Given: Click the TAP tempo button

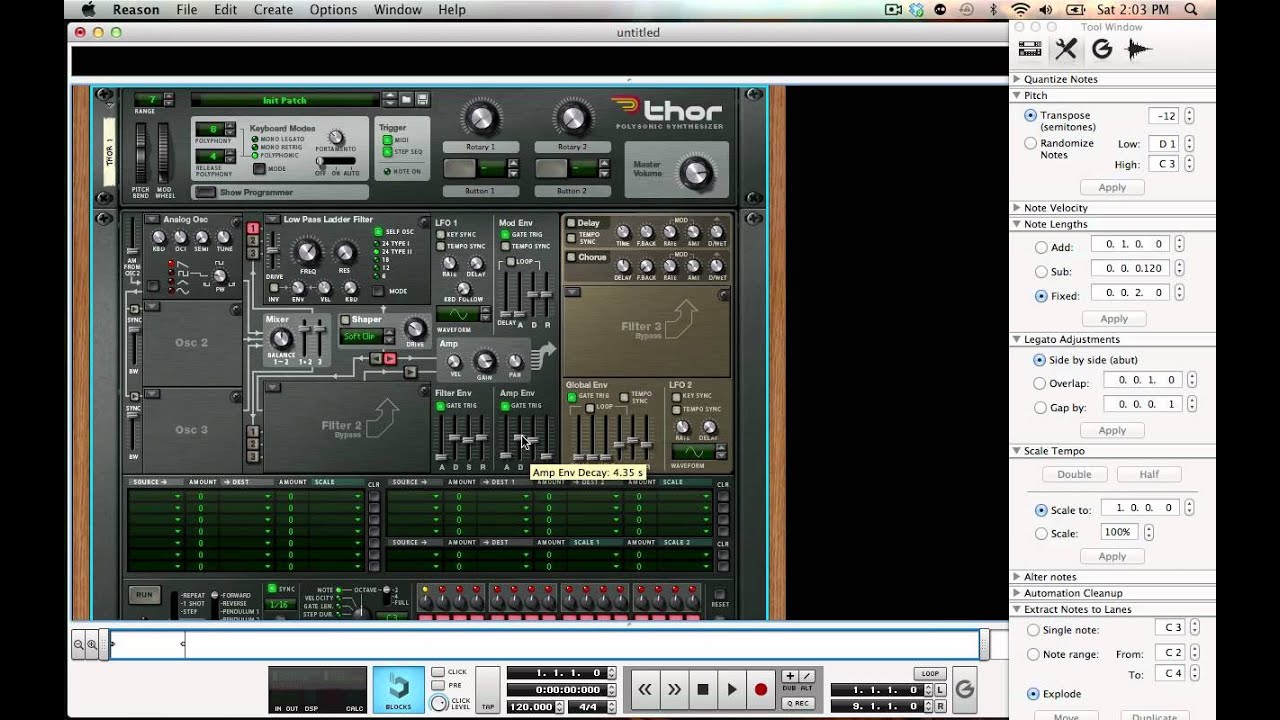Looking at the screenshot, I should point(488,690).
